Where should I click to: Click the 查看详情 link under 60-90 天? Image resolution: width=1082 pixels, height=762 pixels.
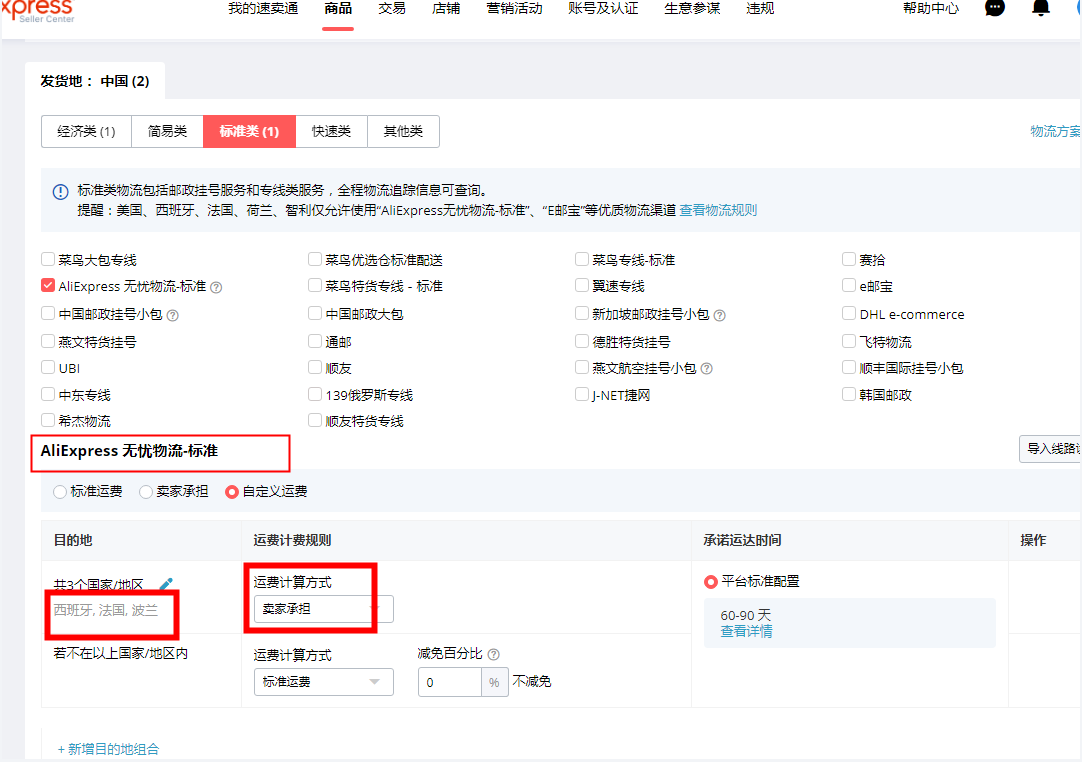click(x=746, y=631)
